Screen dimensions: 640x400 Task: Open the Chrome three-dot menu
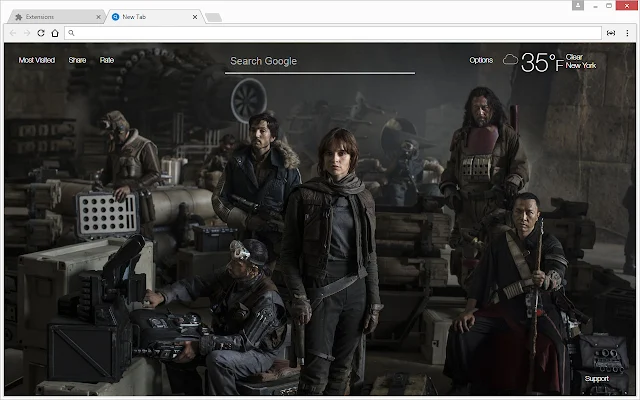627,33
